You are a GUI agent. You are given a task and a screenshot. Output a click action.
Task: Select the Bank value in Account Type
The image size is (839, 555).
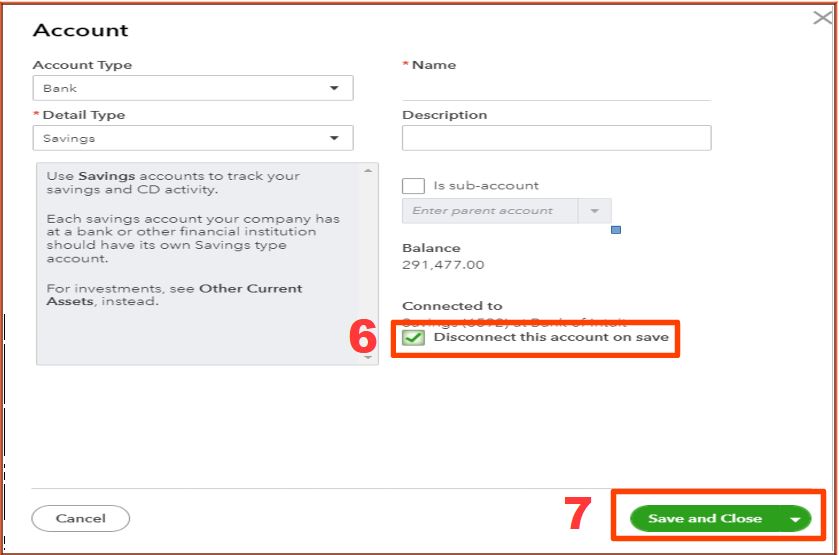[60, 88]
